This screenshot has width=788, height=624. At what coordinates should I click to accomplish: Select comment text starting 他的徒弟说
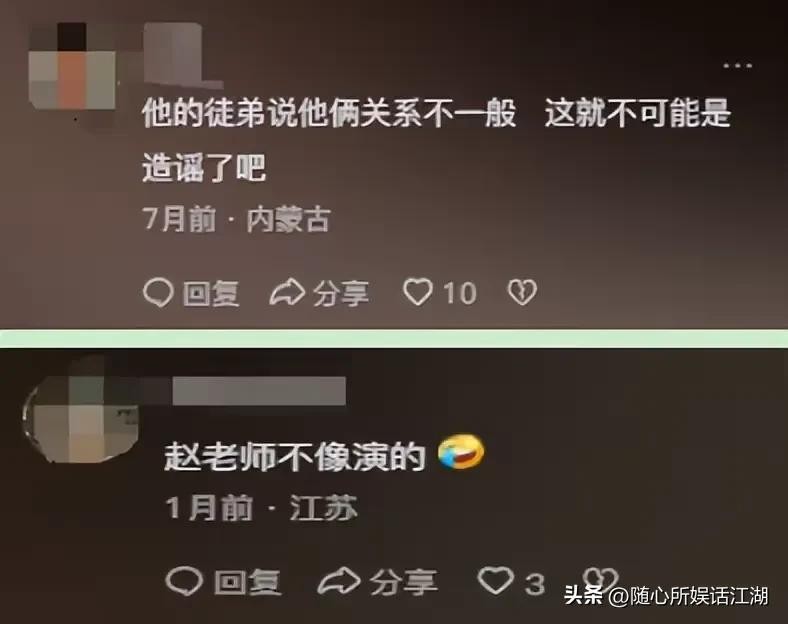436,140
